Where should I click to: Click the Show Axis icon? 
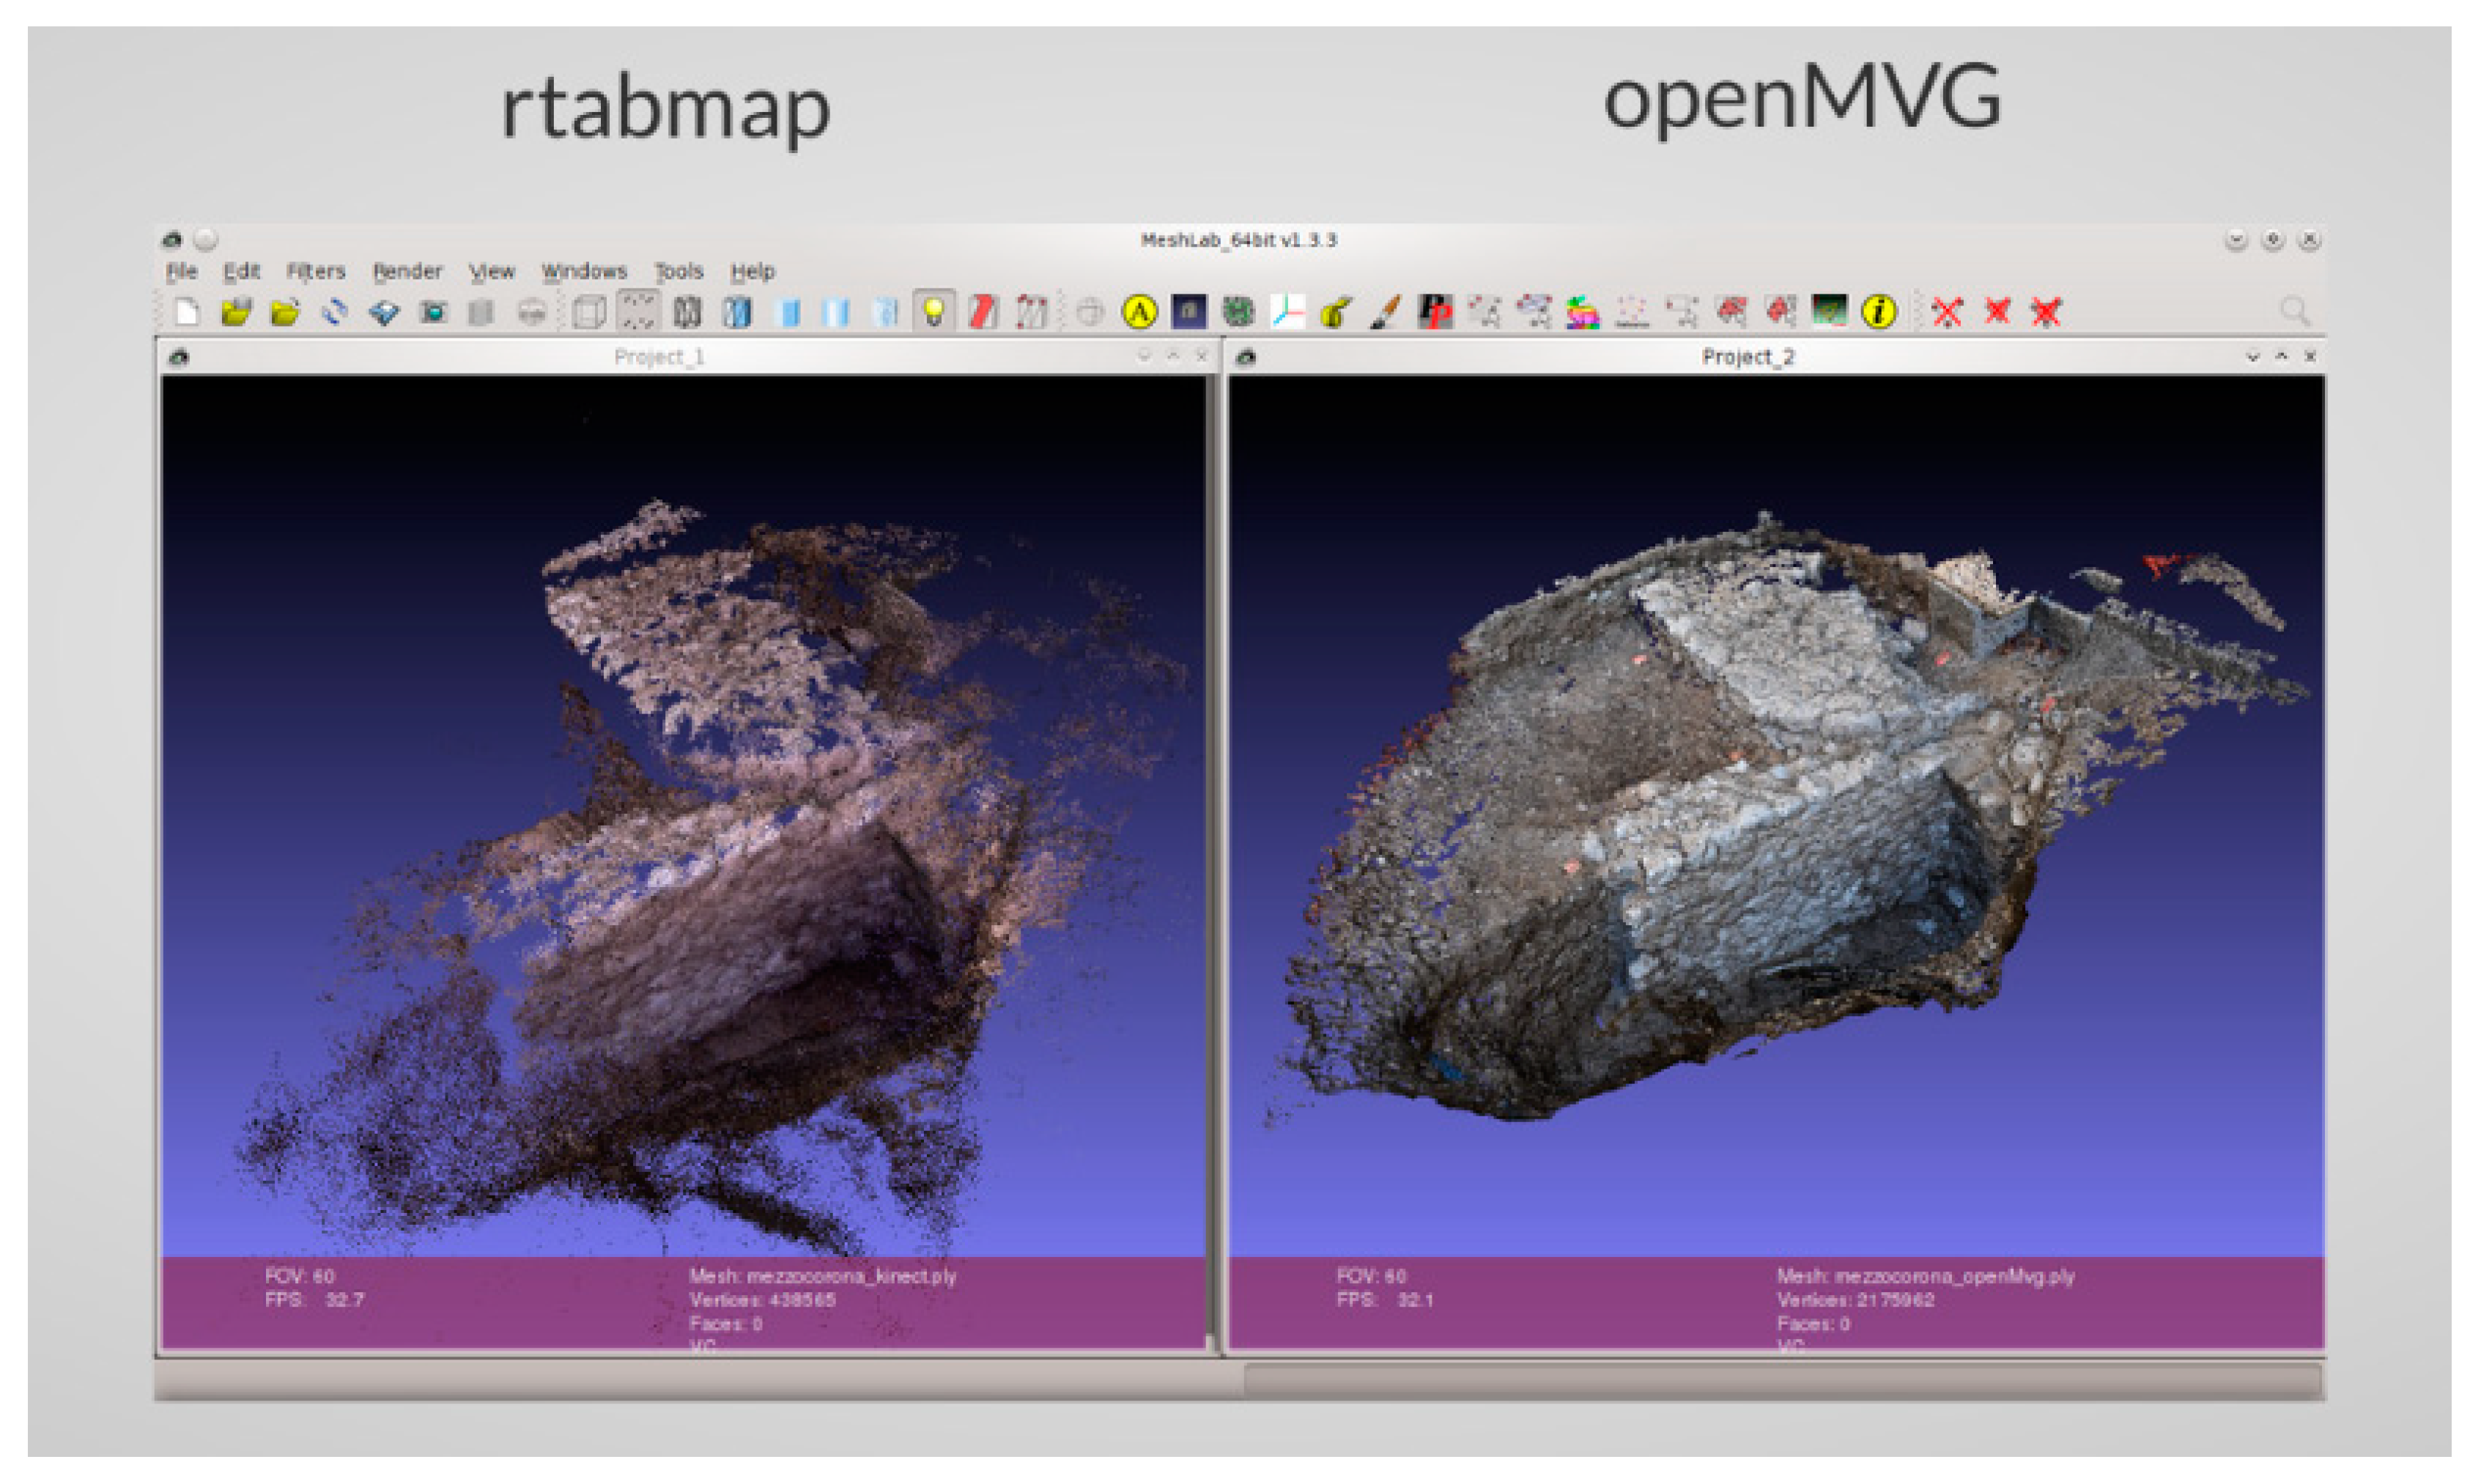pyautogui.click(x=1287, y=312)
